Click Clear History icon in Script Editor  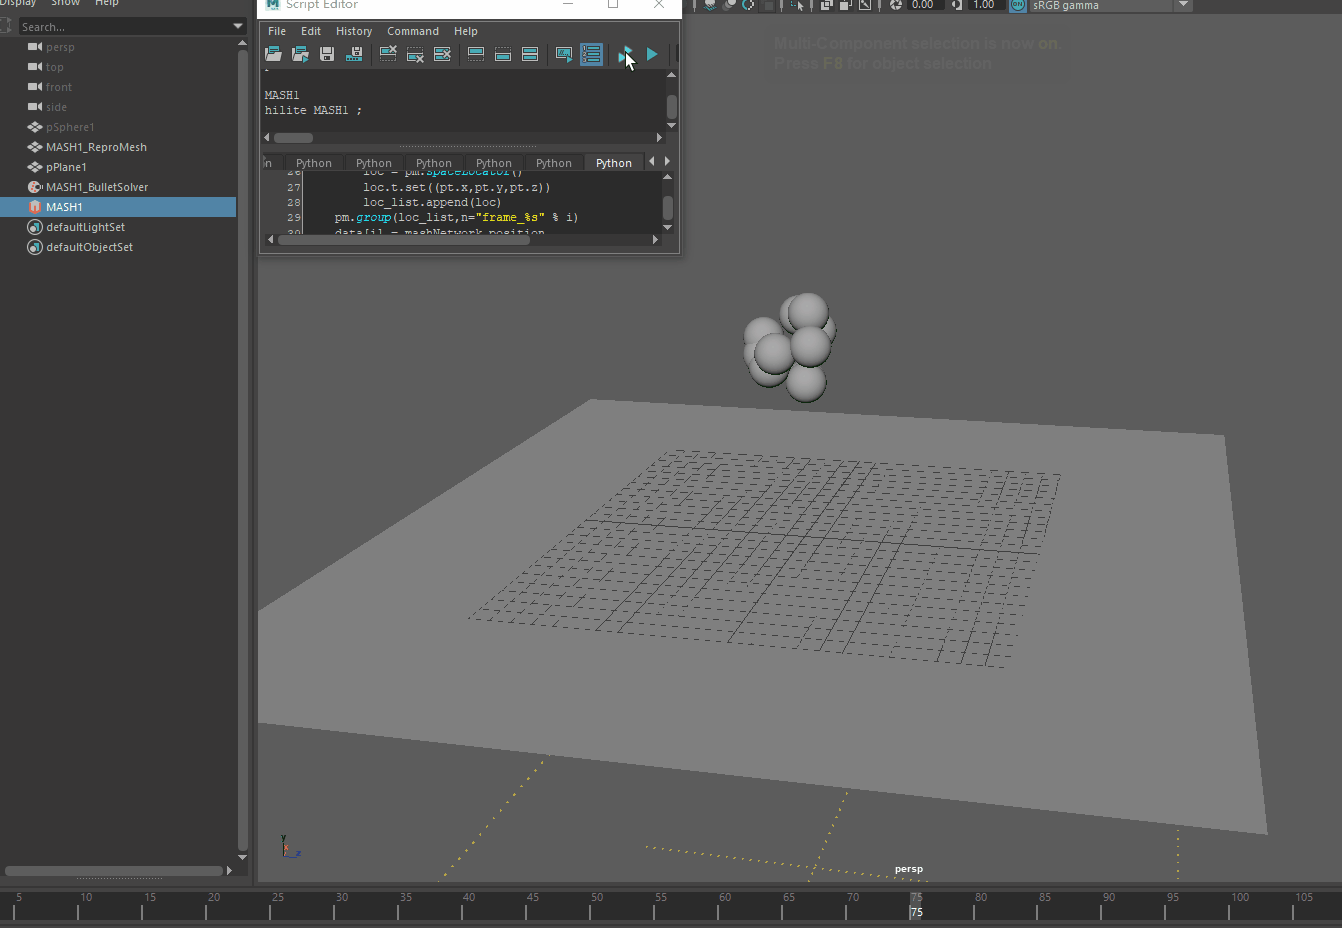388,54
